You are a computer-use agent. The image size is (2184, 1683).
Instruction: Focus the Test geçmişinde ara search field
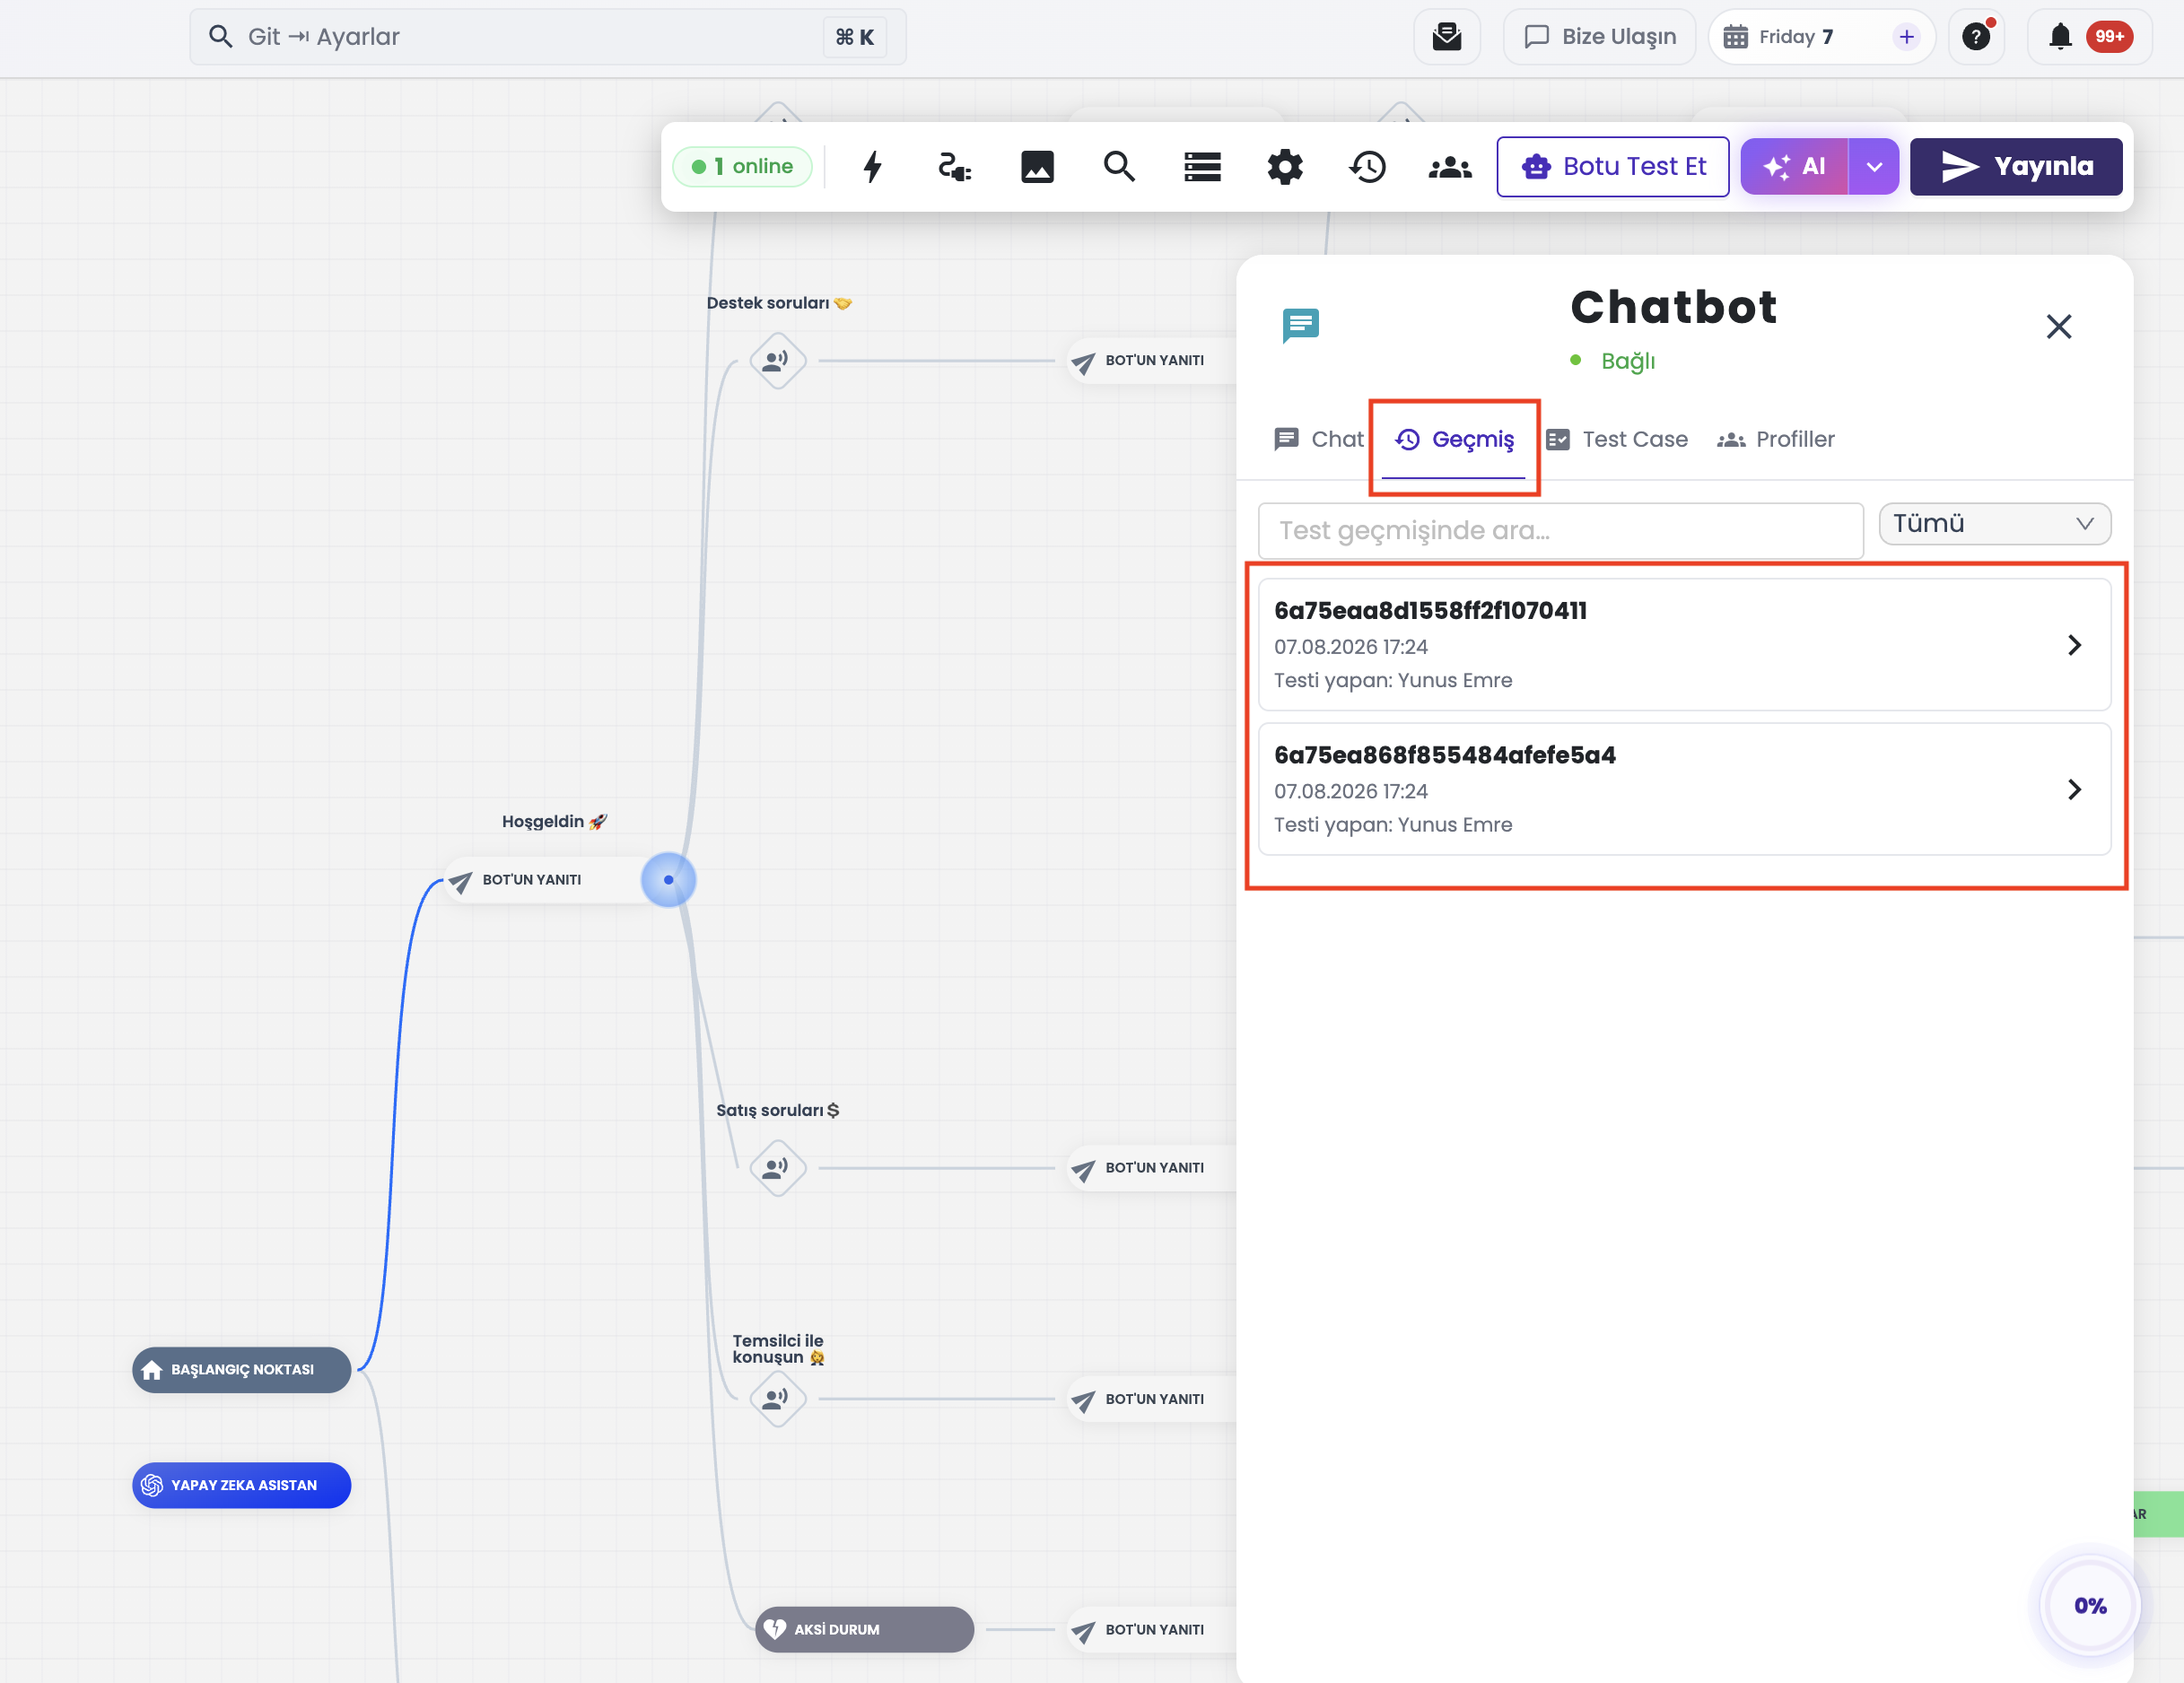click(x=1560, y=530)
